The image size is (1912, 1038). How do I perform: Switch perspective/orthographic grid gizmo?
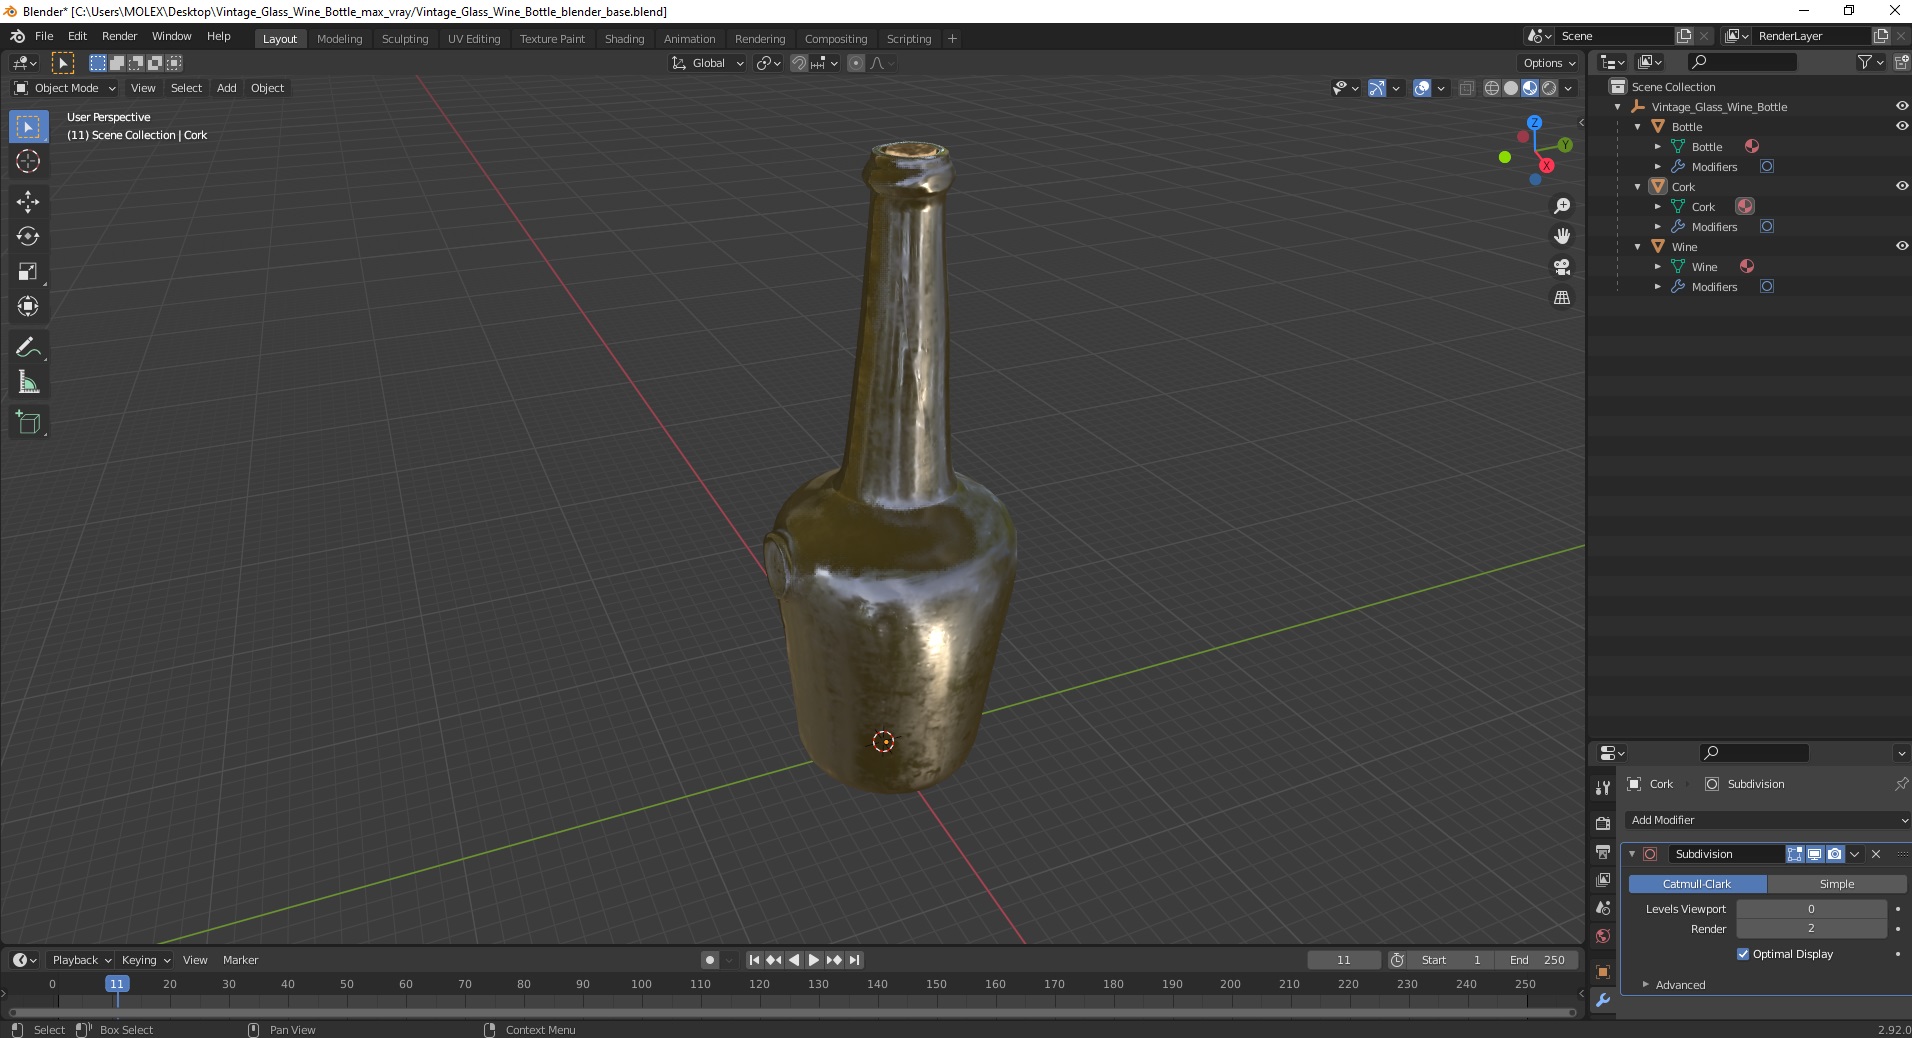[x=1561, y=297]
